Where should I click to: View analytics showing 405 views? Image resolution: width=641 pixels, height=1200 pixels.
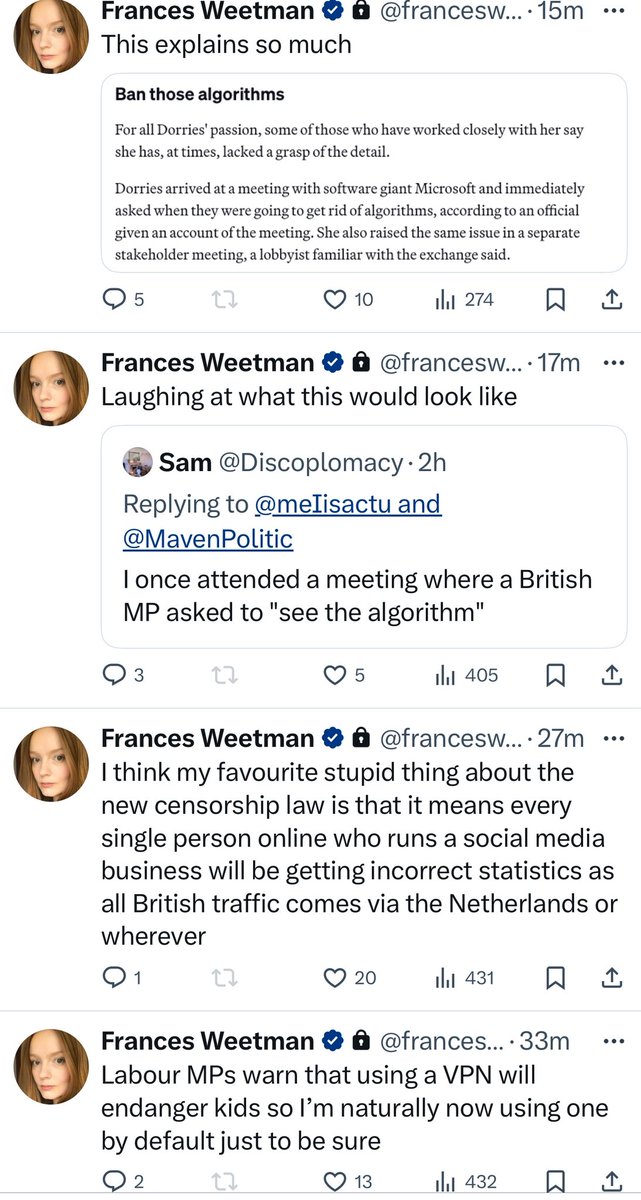coord(467,675)
